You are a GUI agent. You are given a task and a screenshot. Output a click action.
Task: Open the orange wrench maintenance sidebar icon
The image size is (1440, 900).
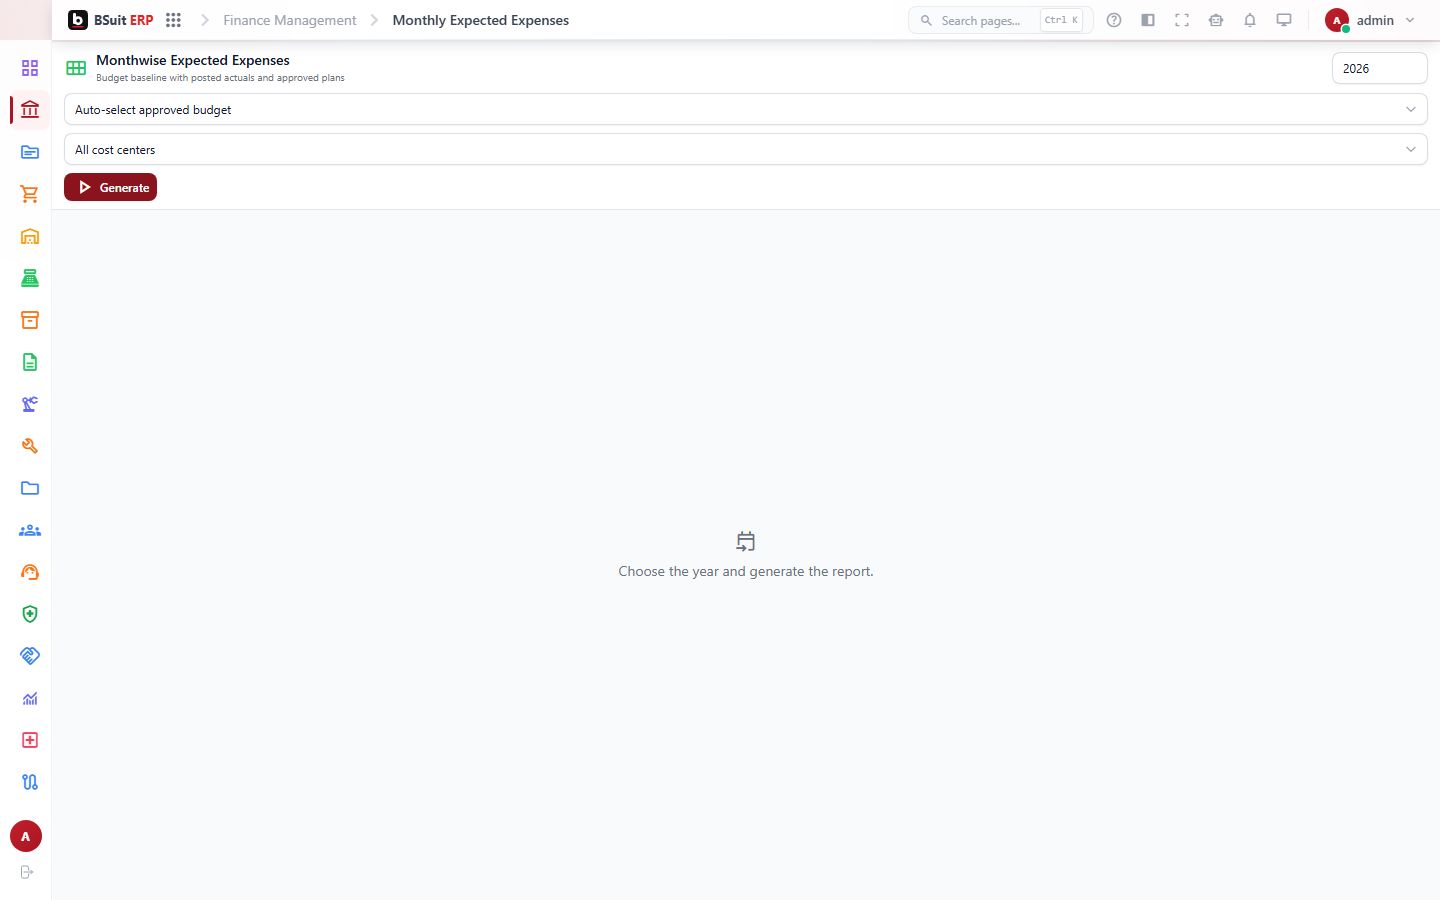tap(30, 446)
